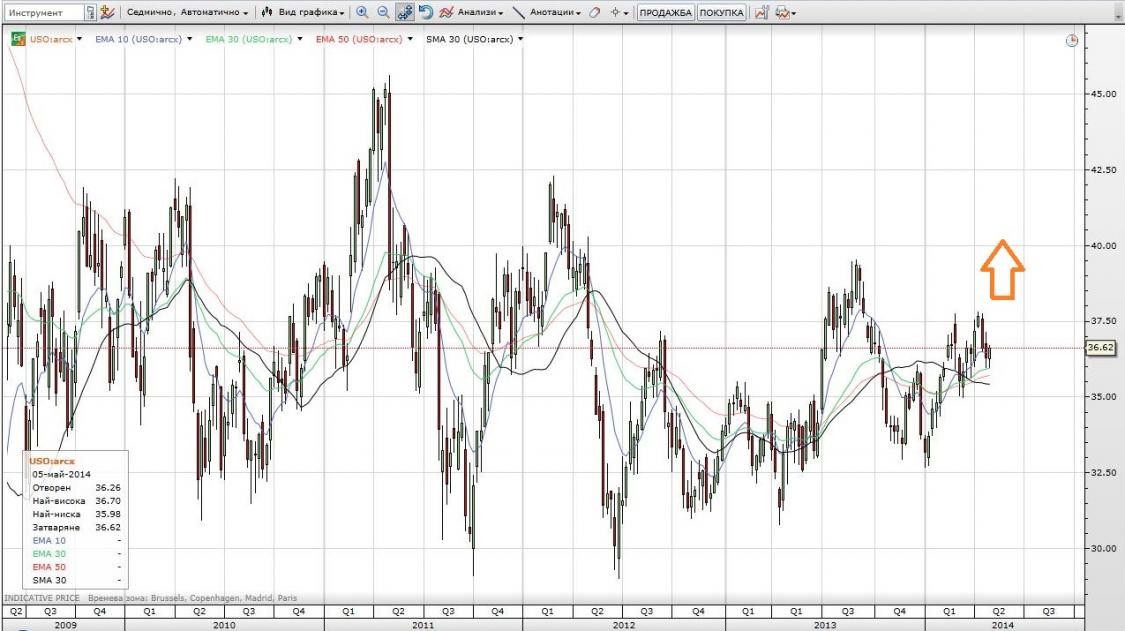The image size is (1125, 631).
Task: Click the 40.00 price axis label
Action: tap(1103, 246)
